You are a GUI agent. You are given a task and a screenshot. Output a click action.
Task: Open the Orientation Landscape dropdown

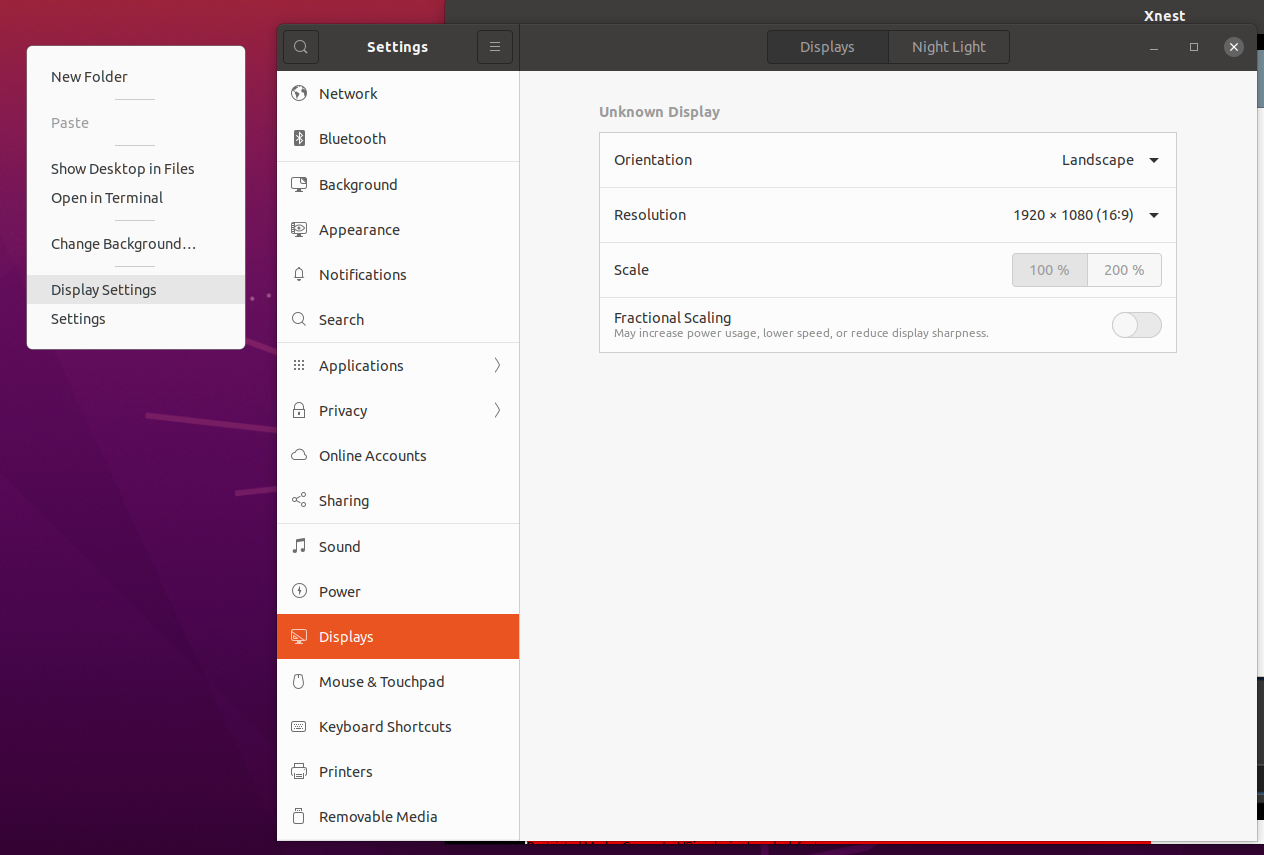tap(1110, 160)
